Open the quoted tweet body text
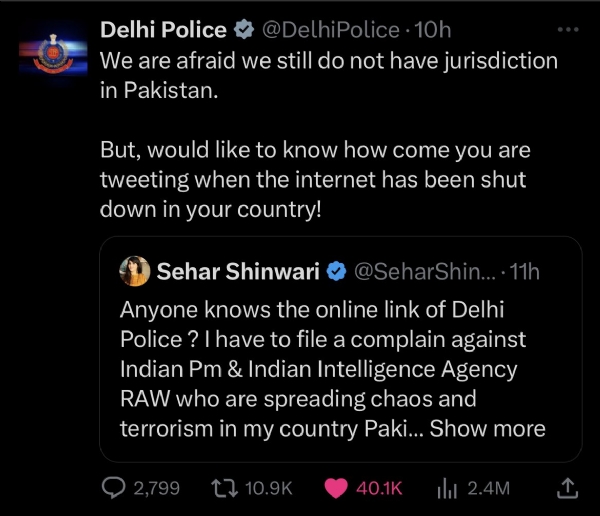Image resolution: width=600 pixels, height=516 pixels. (x=320, y=369)
